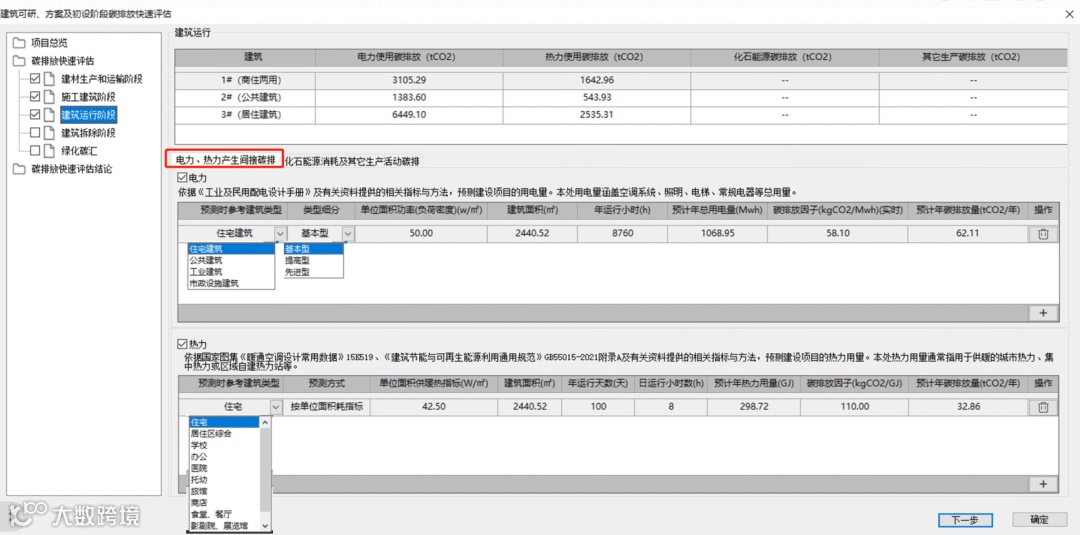Open 碳排放快速评估结论 tree node
The image size is (1080, 535).
point(72,169)
